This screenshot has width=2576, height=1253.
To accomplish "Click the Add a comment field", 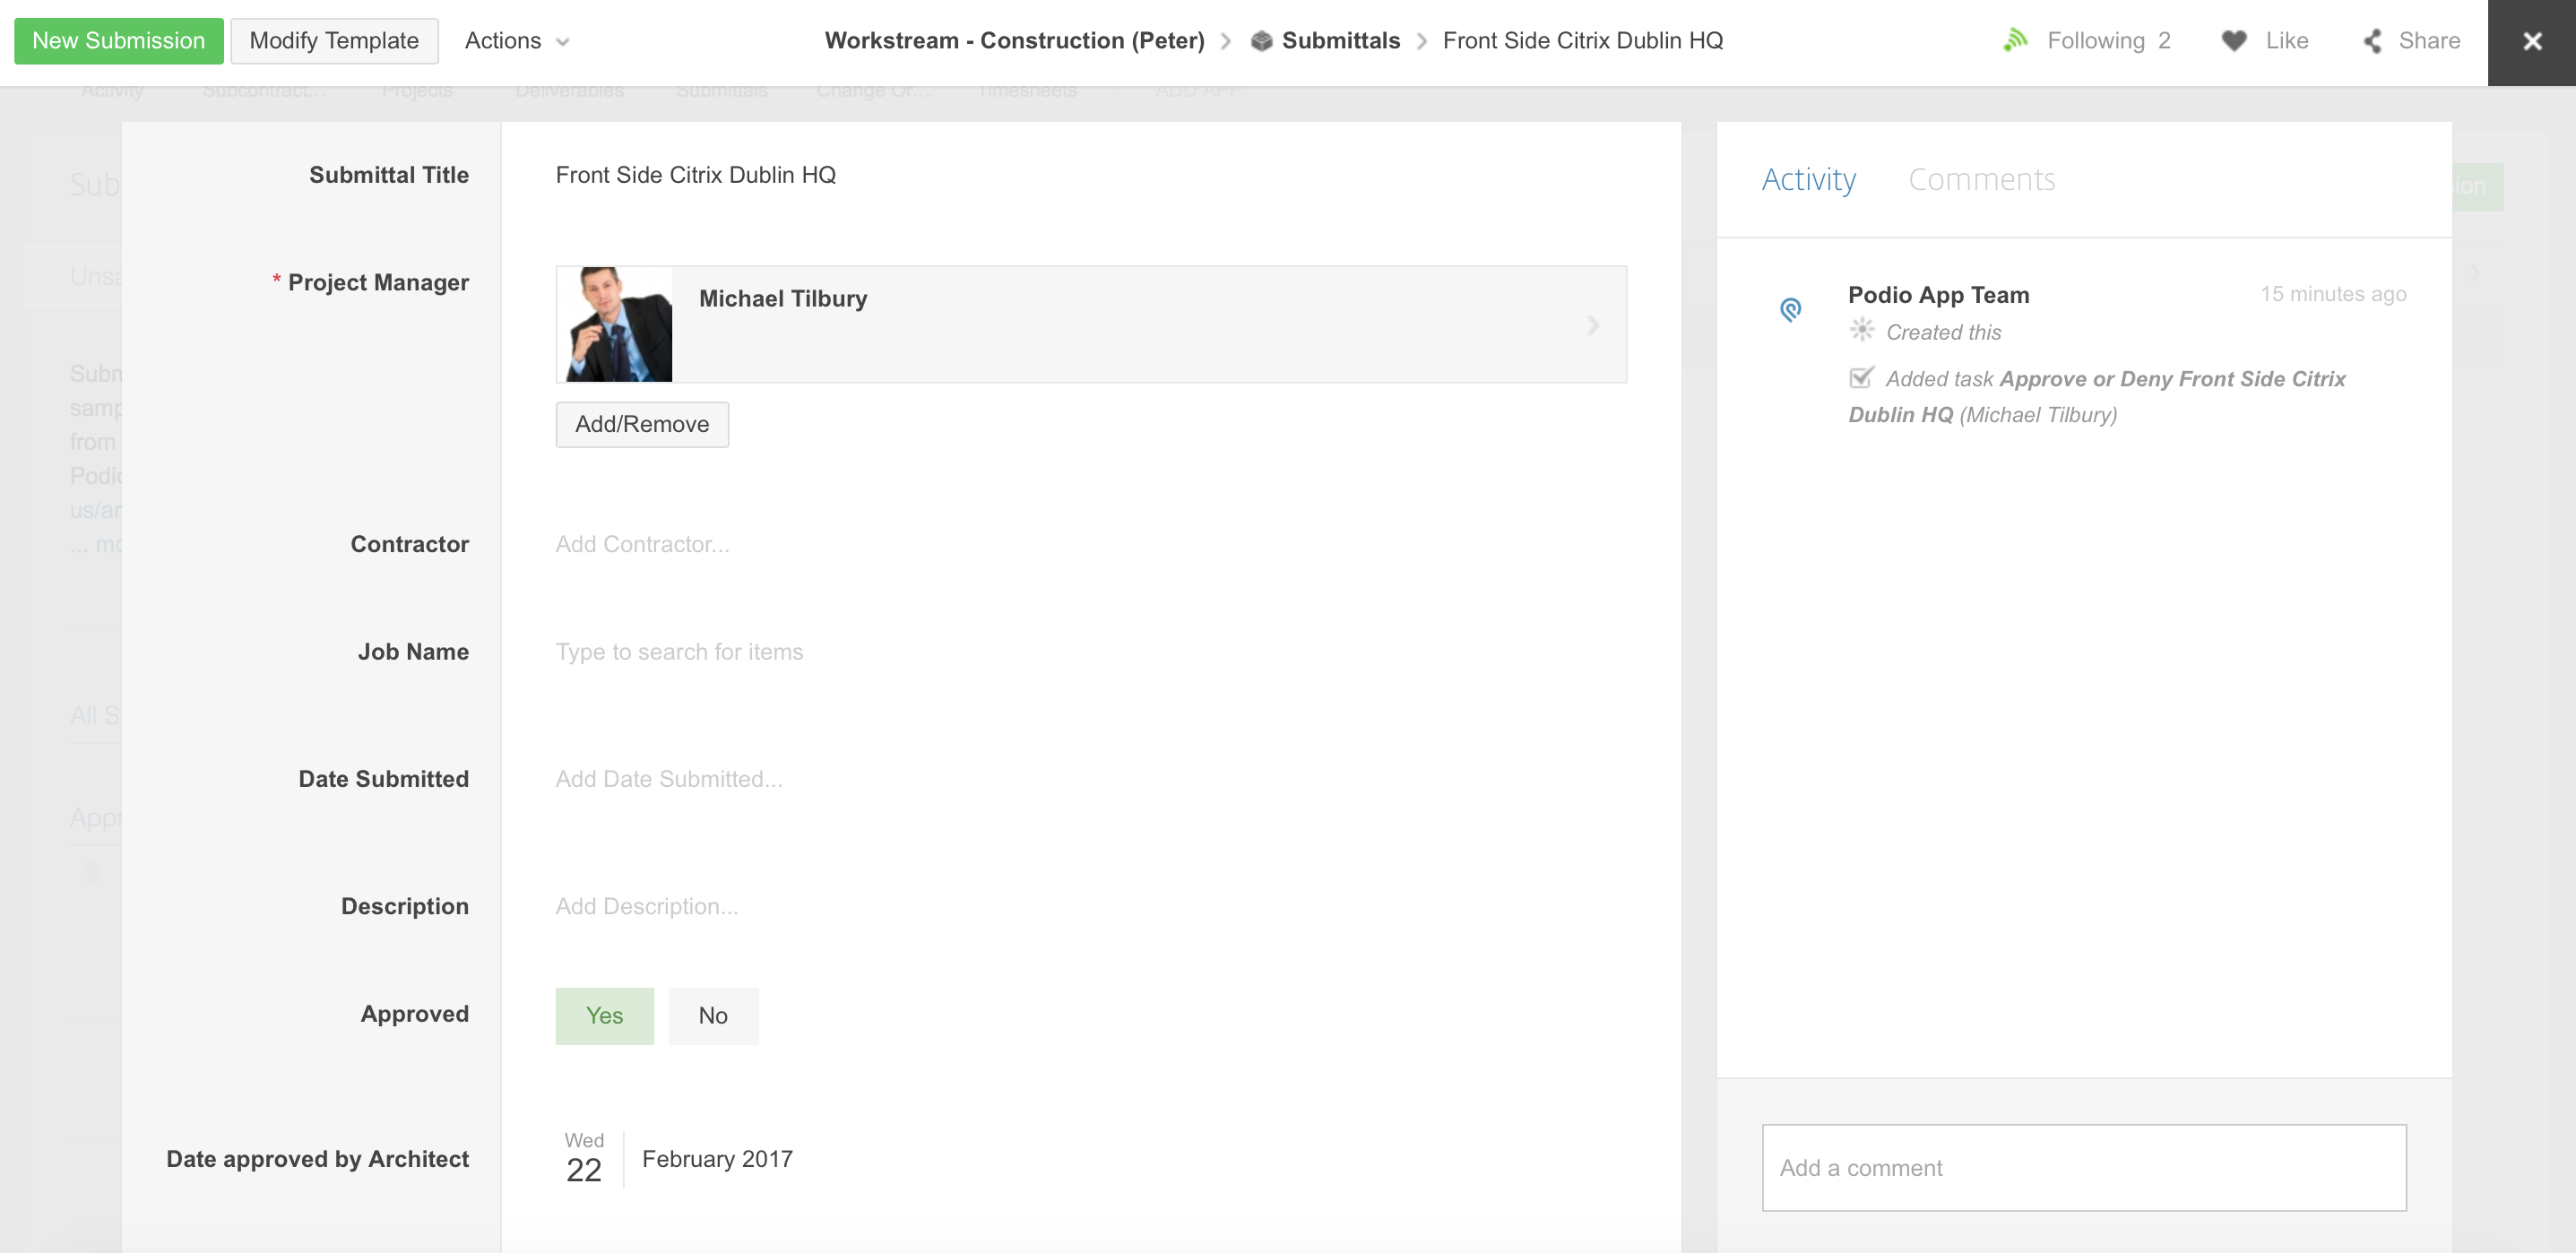I will coord(2083,1168).
